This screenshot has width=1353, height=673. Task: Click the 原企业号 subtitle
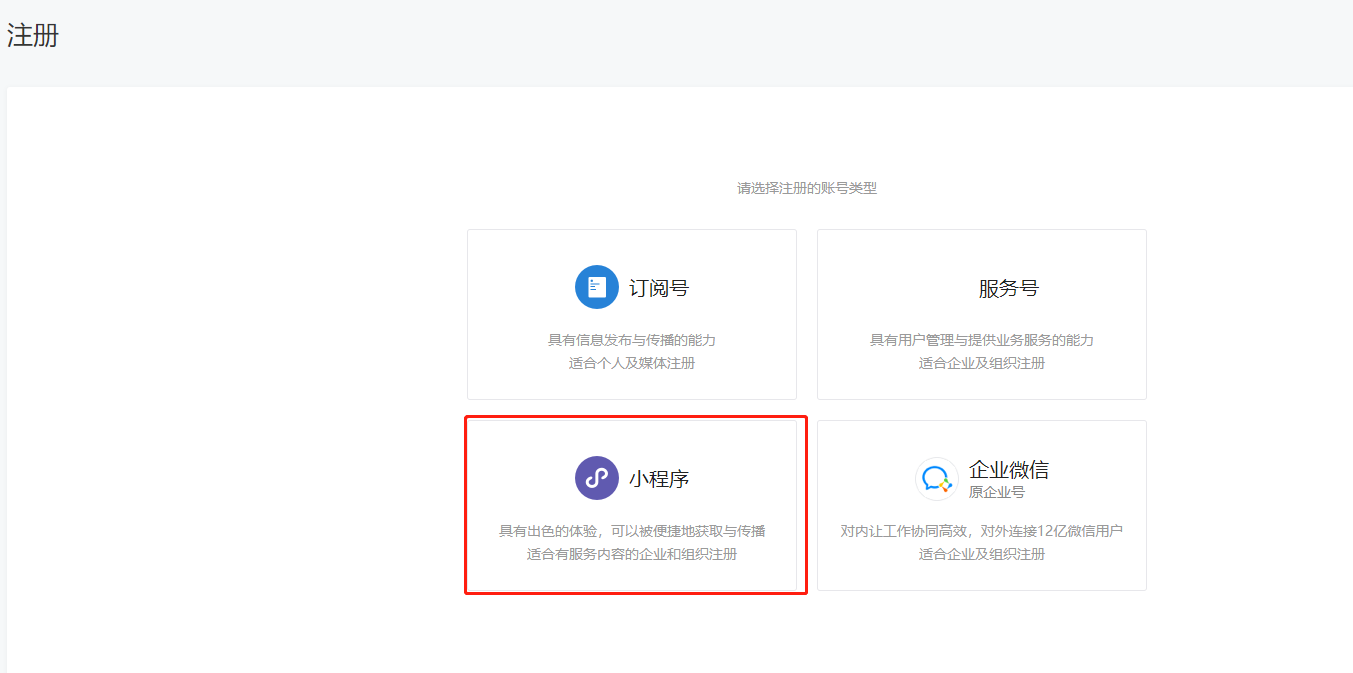pyautogui.click(x=997, y=492)
